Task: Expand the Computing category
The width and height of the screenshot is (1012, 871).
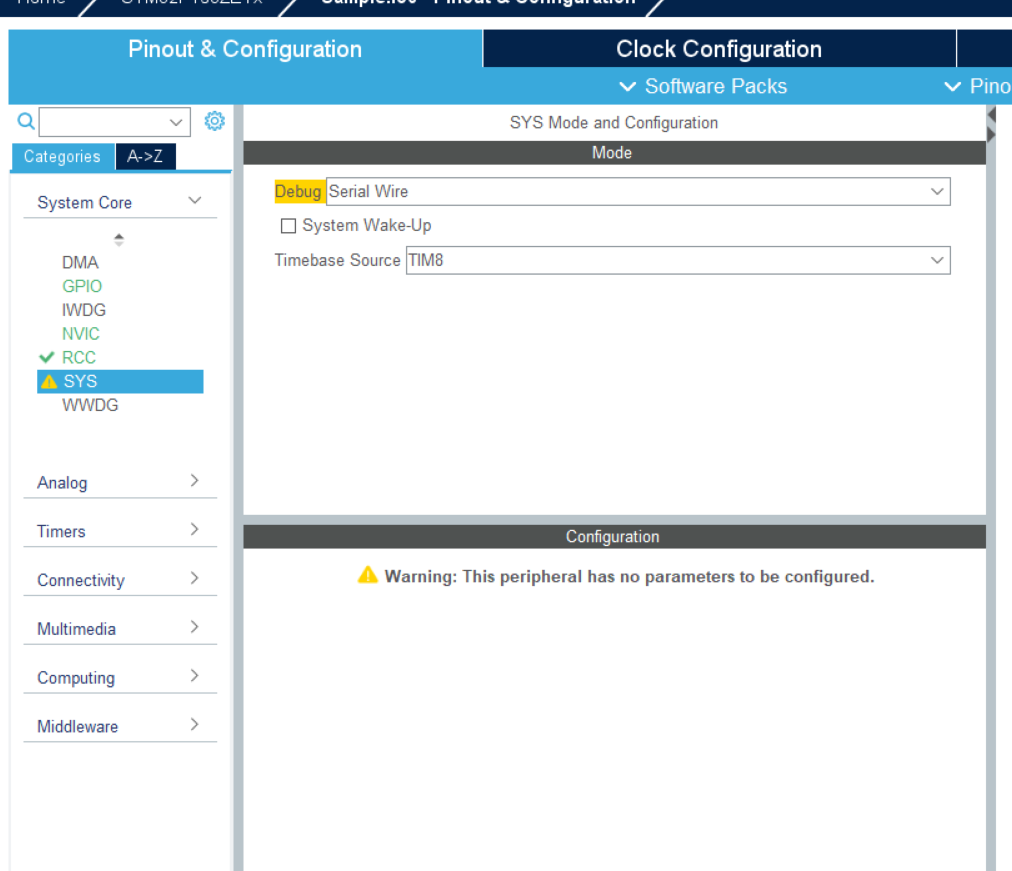Action: 120,677
